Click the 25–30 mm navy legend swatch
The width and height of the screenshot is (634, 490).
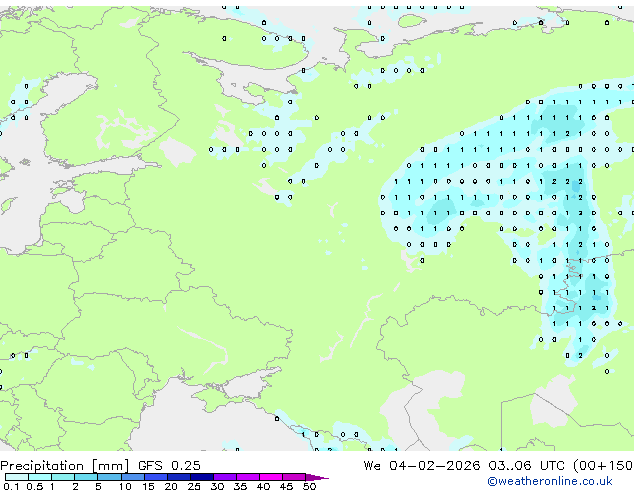[201, 477]
